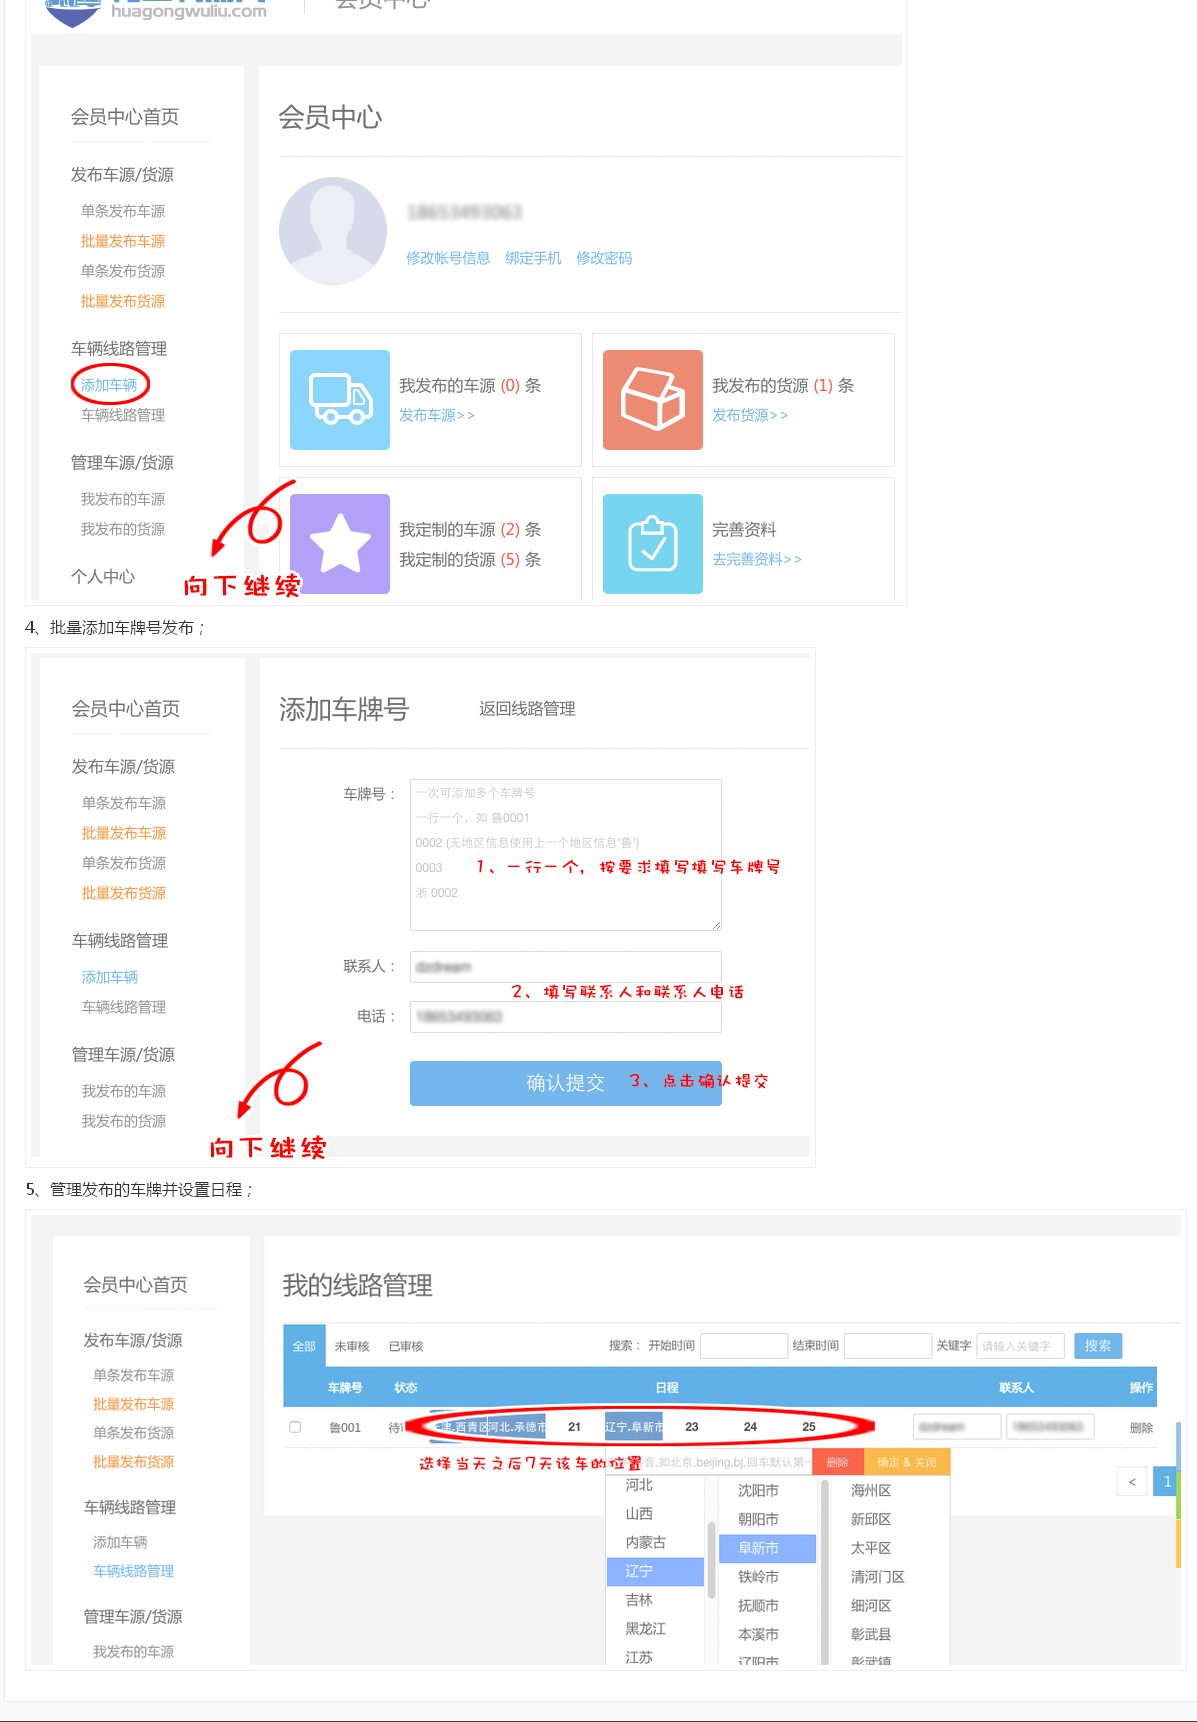Click the orange 确定 & 关闭 button
1197x1722 pixels.
click(907, 1462)
